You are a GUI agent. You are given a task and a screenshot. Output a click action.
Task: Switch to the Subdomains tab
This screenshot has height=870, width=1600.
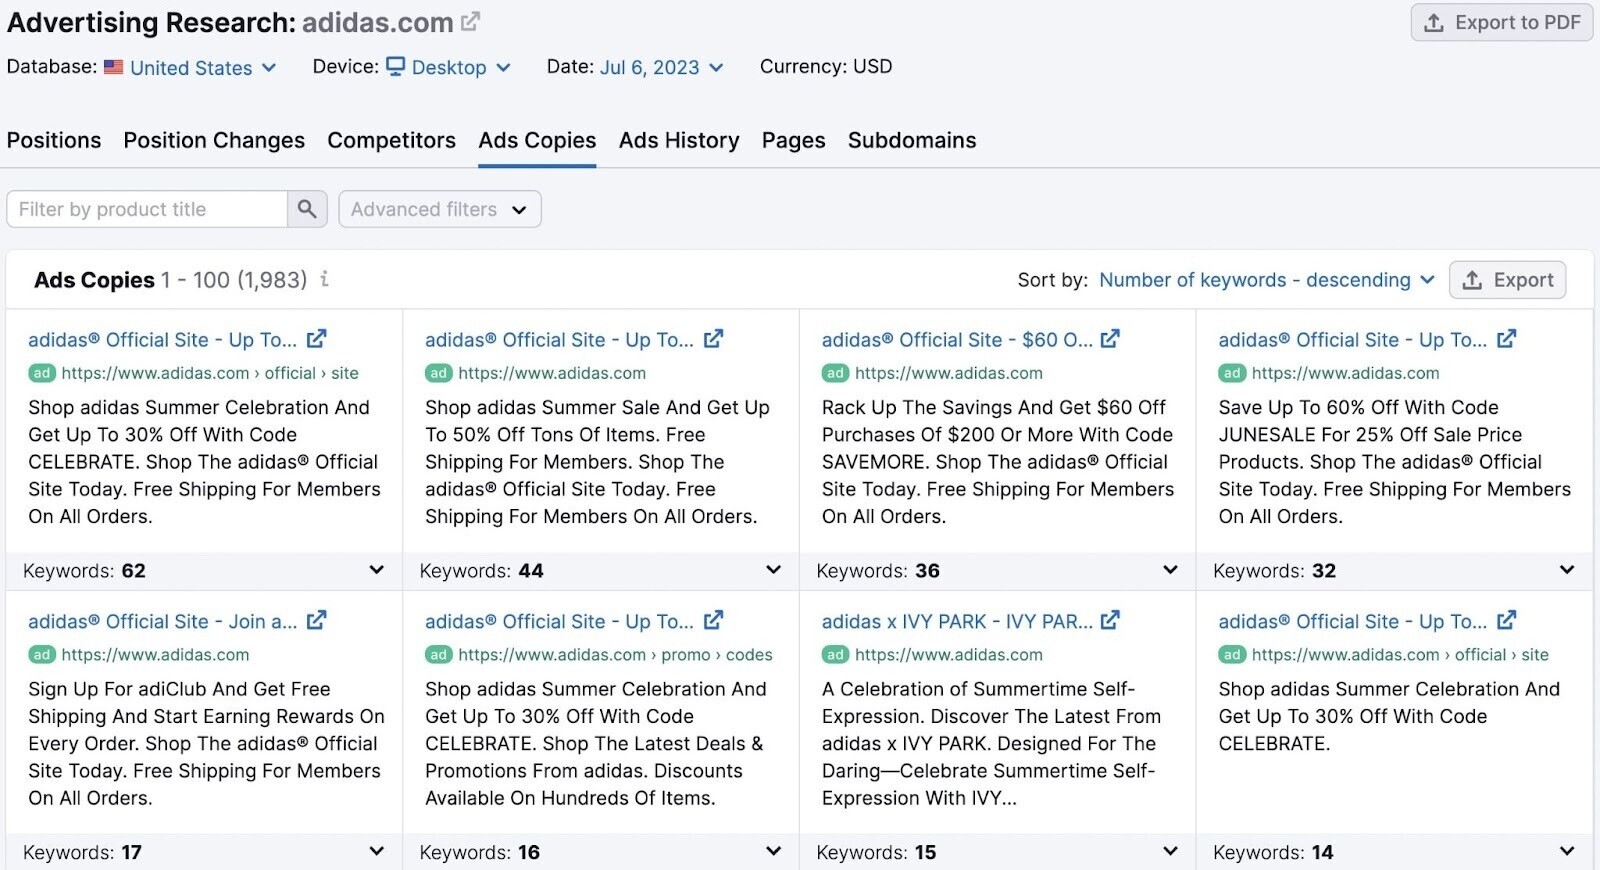click(912, 140)
